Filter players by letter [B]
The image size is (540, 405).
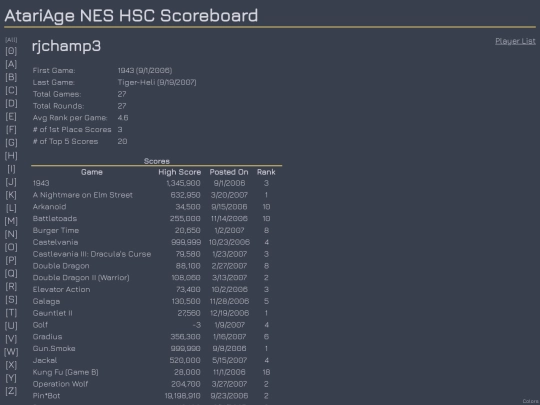tap(11, 77)
